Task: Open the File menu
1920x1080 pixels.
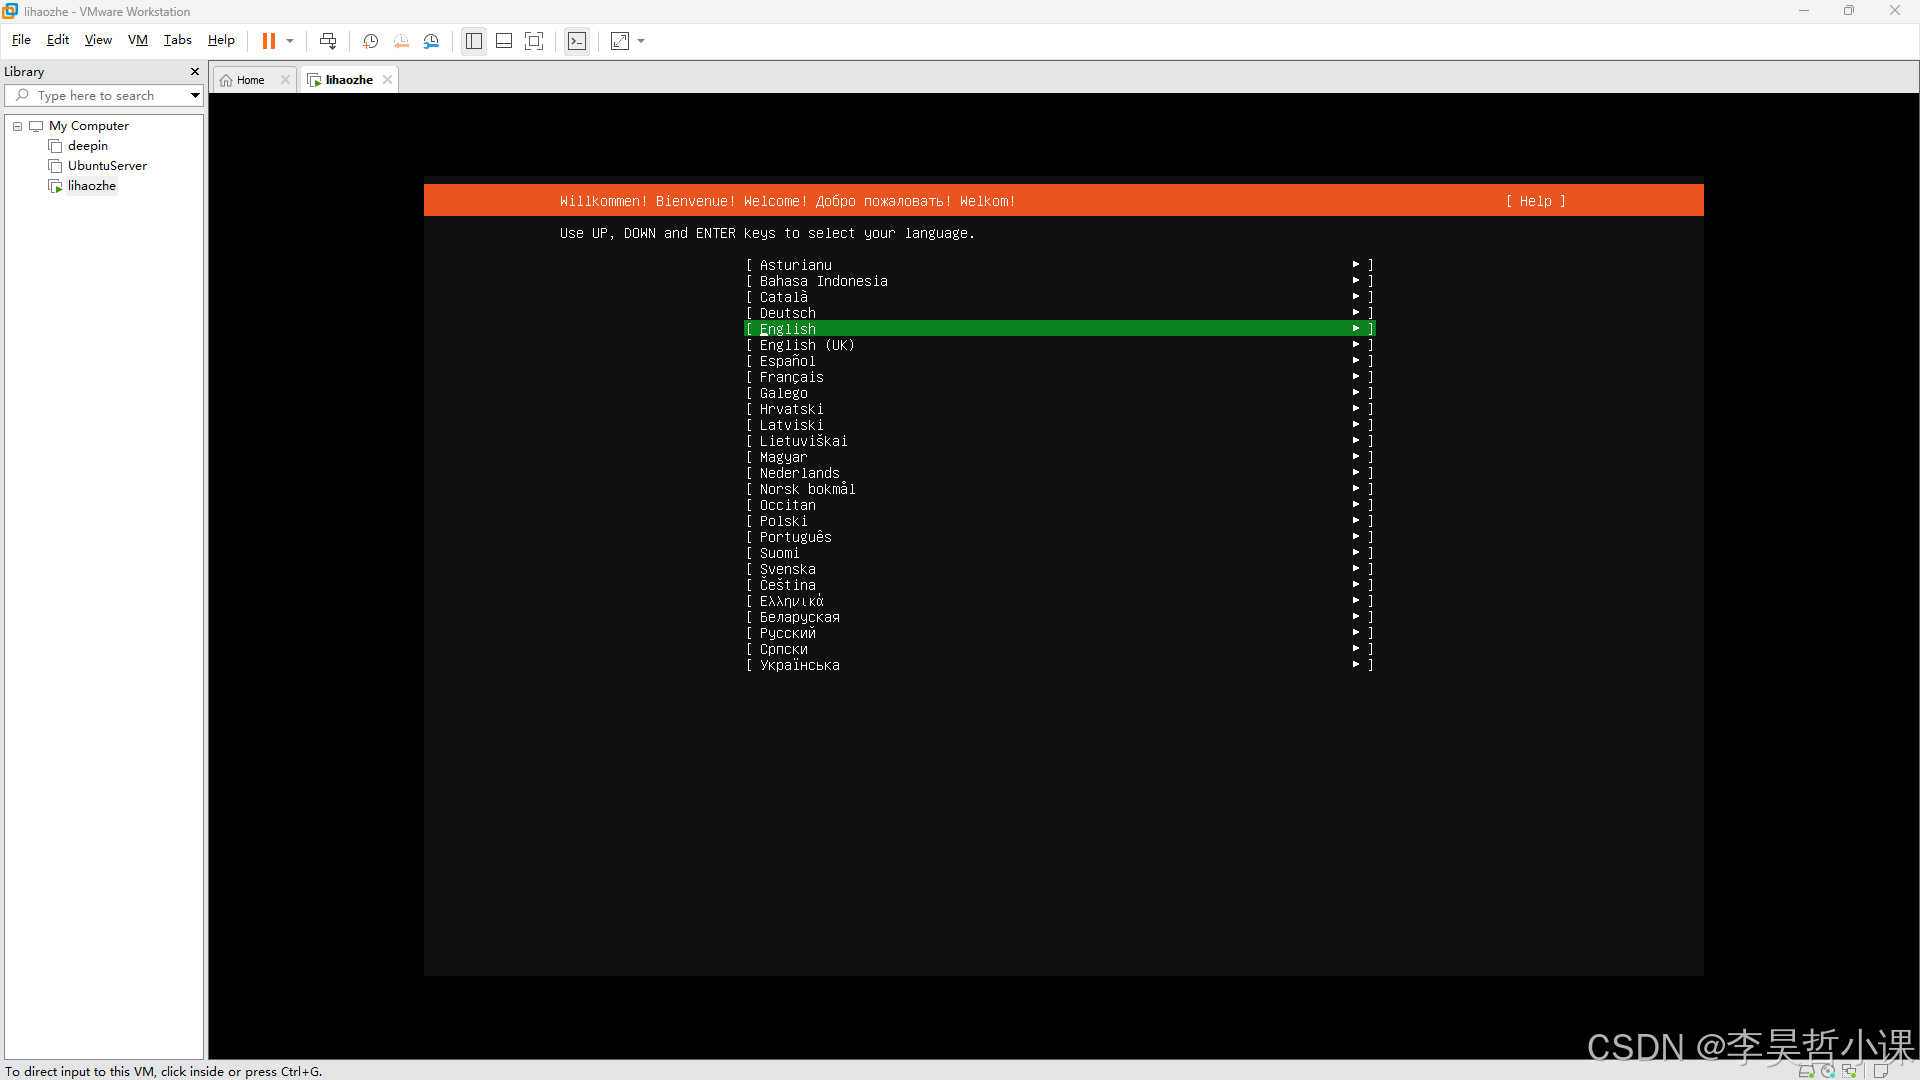Action: [x=21, y=40]
